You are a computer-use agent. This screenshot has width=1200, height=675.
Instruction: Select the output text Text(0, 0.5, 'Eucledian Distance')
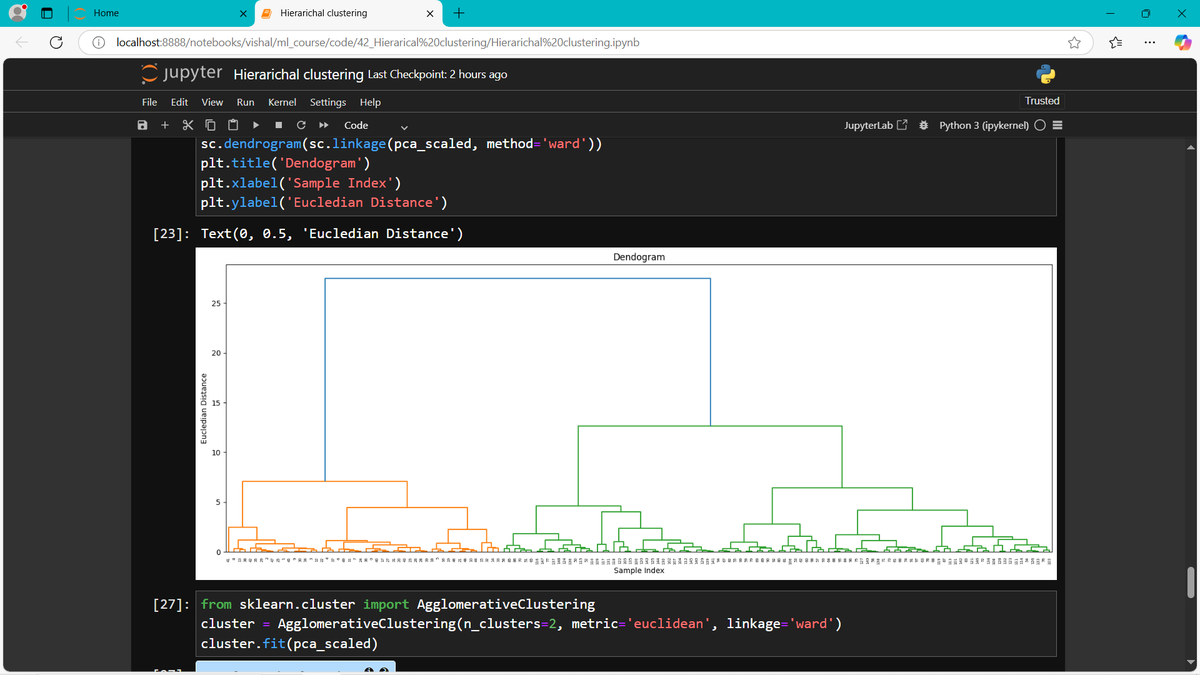pyautogui.click(x=332, y=234)
